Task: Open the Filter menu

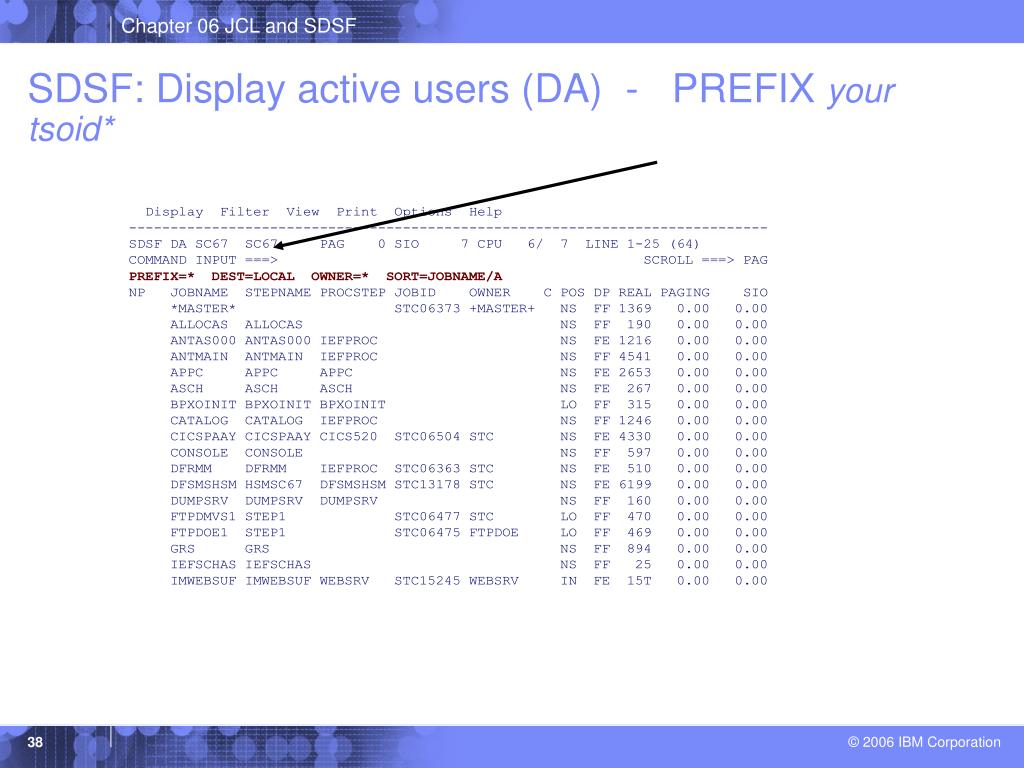Action: (x=245, y=212)
